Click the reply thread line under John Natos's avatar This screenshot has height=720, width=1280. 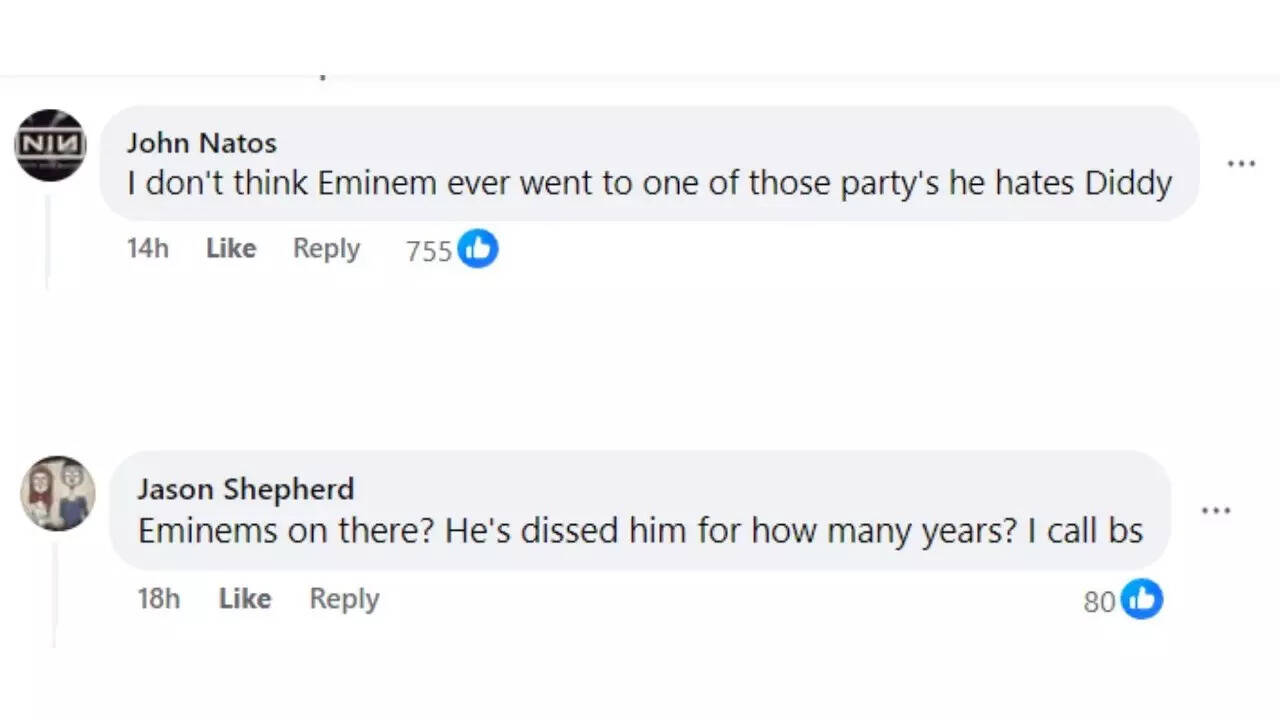pyautogui.click(x=47, y=240)
